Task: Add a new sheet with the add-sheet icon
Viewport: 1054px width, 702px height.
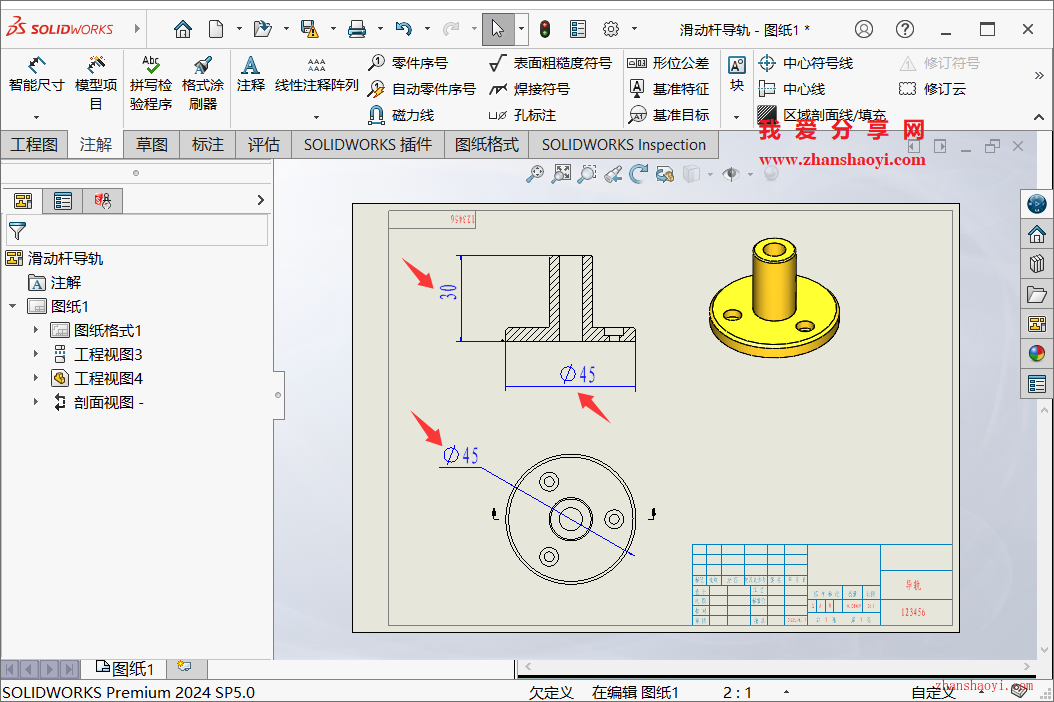Action: (184, 667)
